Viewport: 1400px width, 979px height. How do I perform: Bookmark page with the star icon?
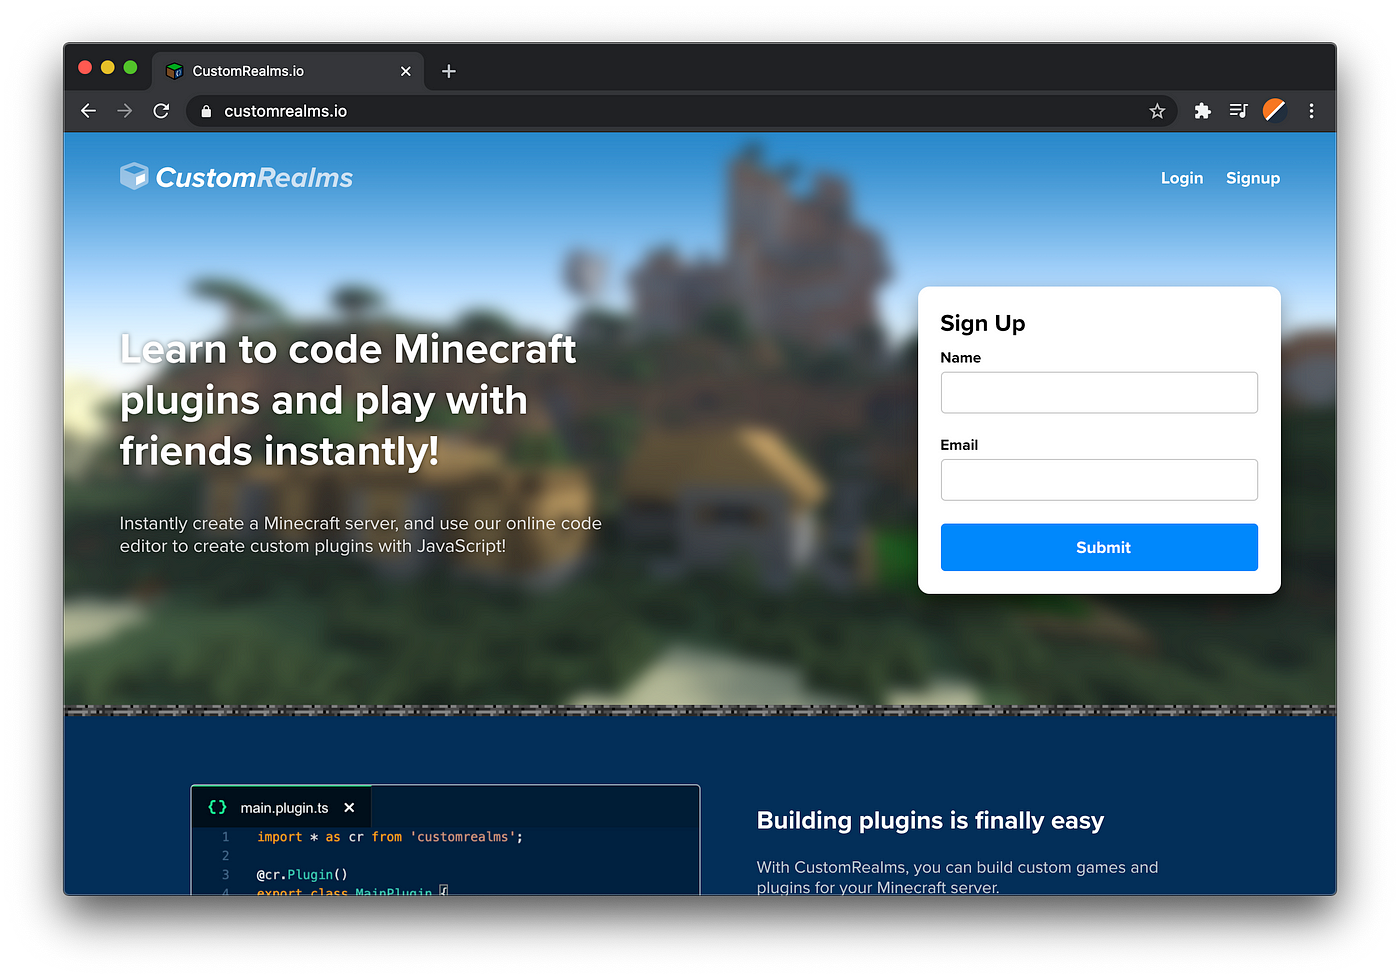pyautogui.click(x=1157, y=111)
